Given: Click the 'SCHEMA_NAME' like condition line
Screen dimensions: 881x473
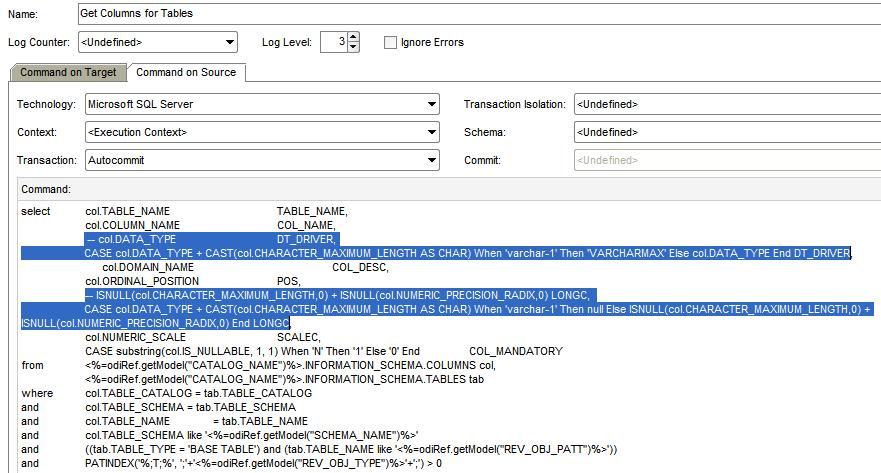Looking at the screenshot, I should pyautogui.click(x=252, y=436).
